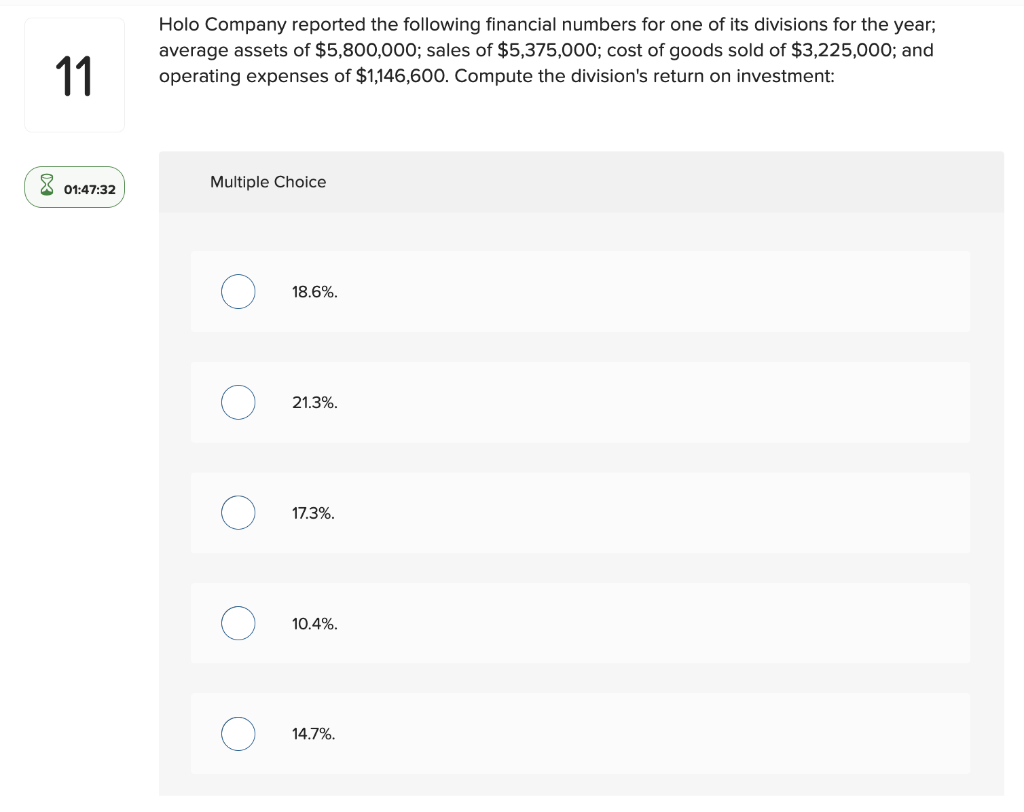
Task: Click the Multiple Choice heading
Action: (268, 182)
